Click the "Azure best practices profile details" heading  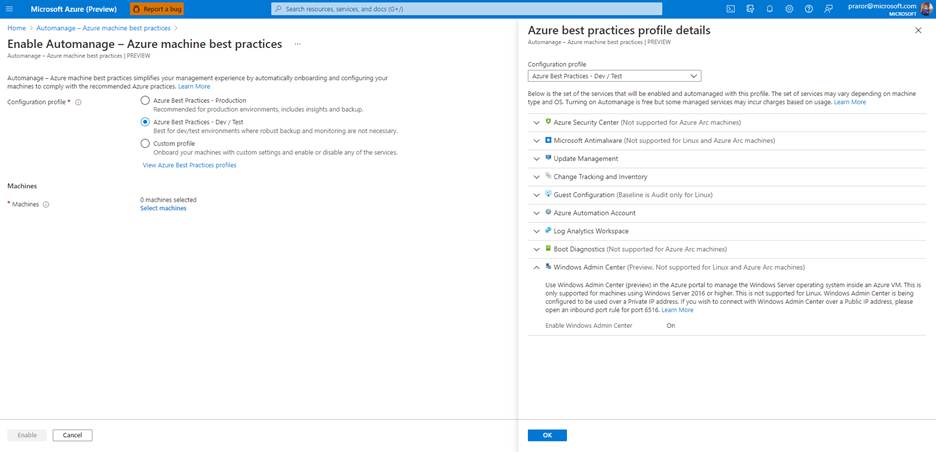click(x=619, y=30)
